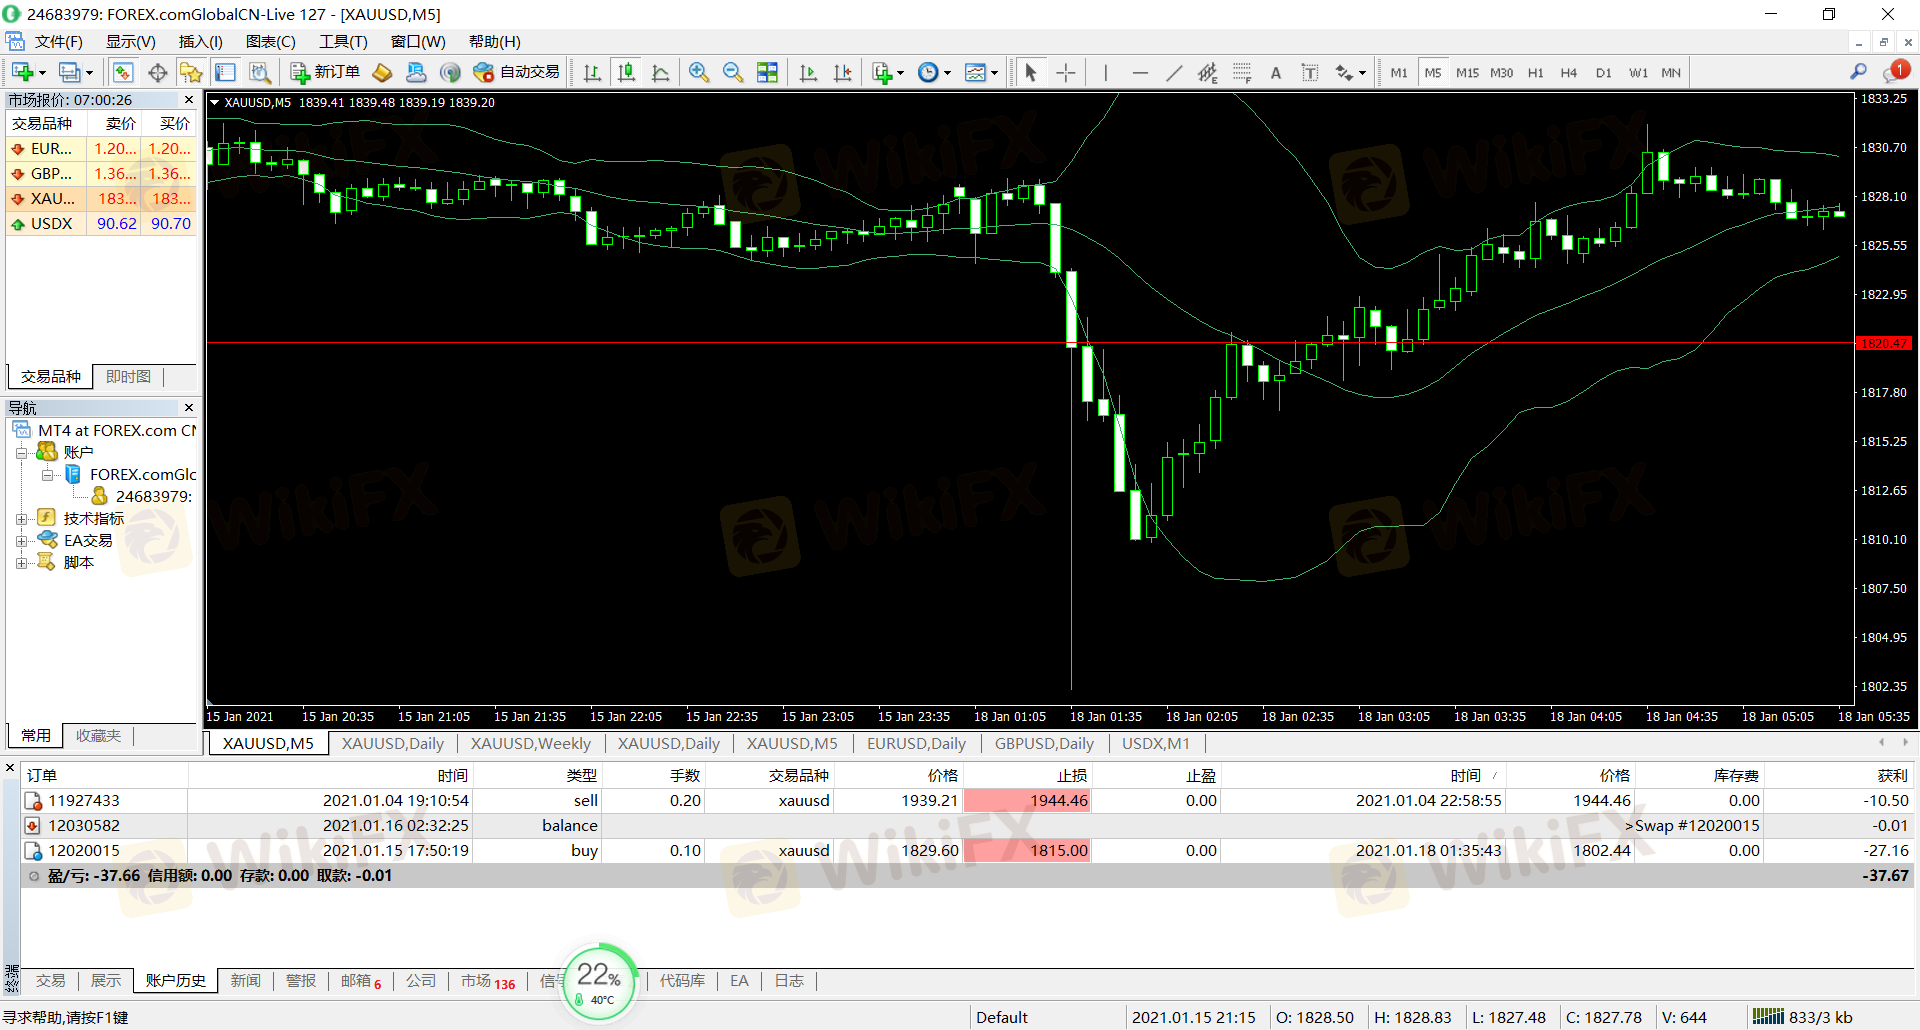Select the cursor arrow tool

(1031, 72)
